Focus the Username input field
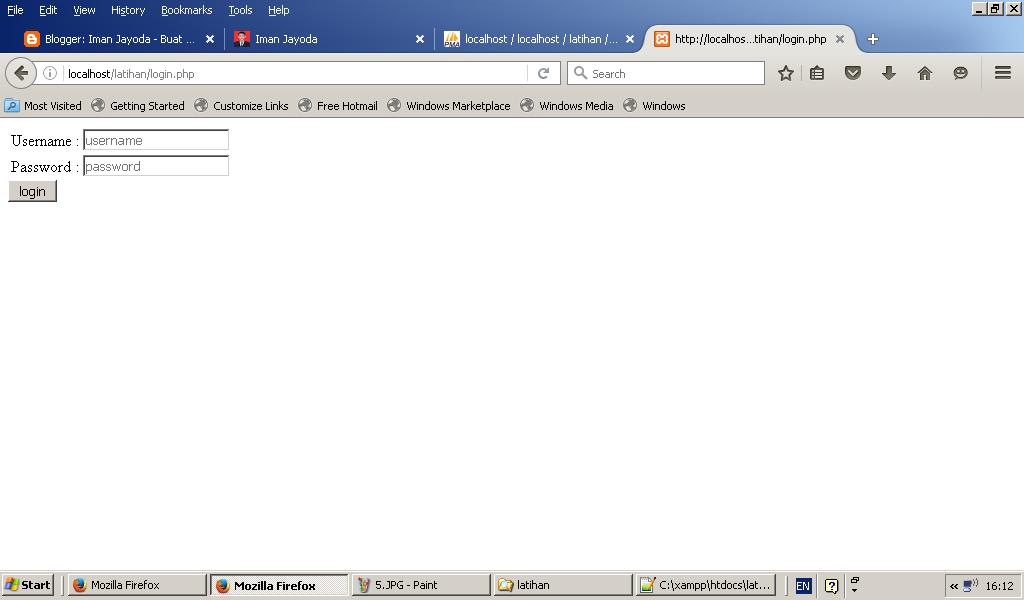Image resolution: width=1024 pixels, height=600 pixels. (x=156, y=140)
